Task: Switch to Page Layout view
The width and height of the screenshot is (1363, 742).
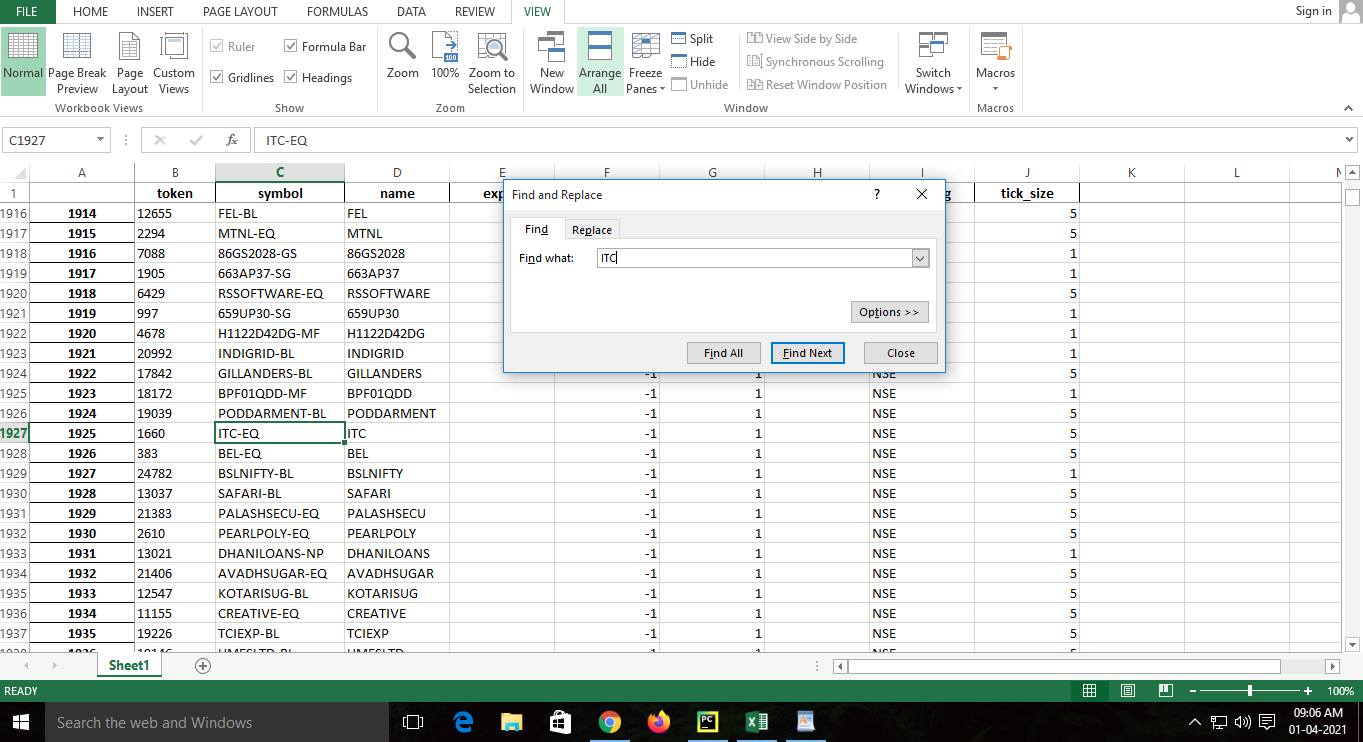Action: coord(130,61)
